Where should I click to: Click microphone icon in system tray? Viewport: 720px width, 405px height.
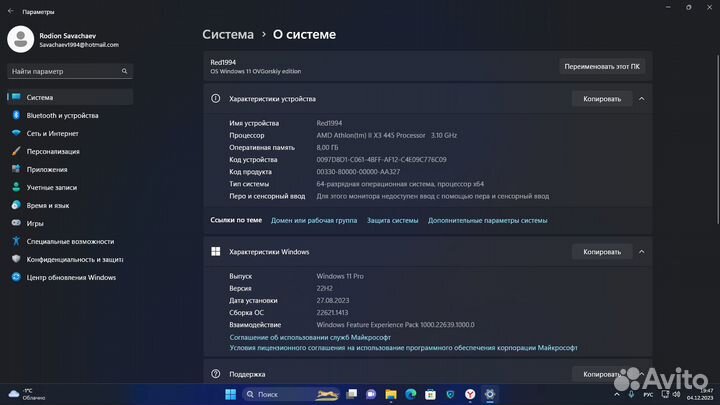(x=631, y=394)
